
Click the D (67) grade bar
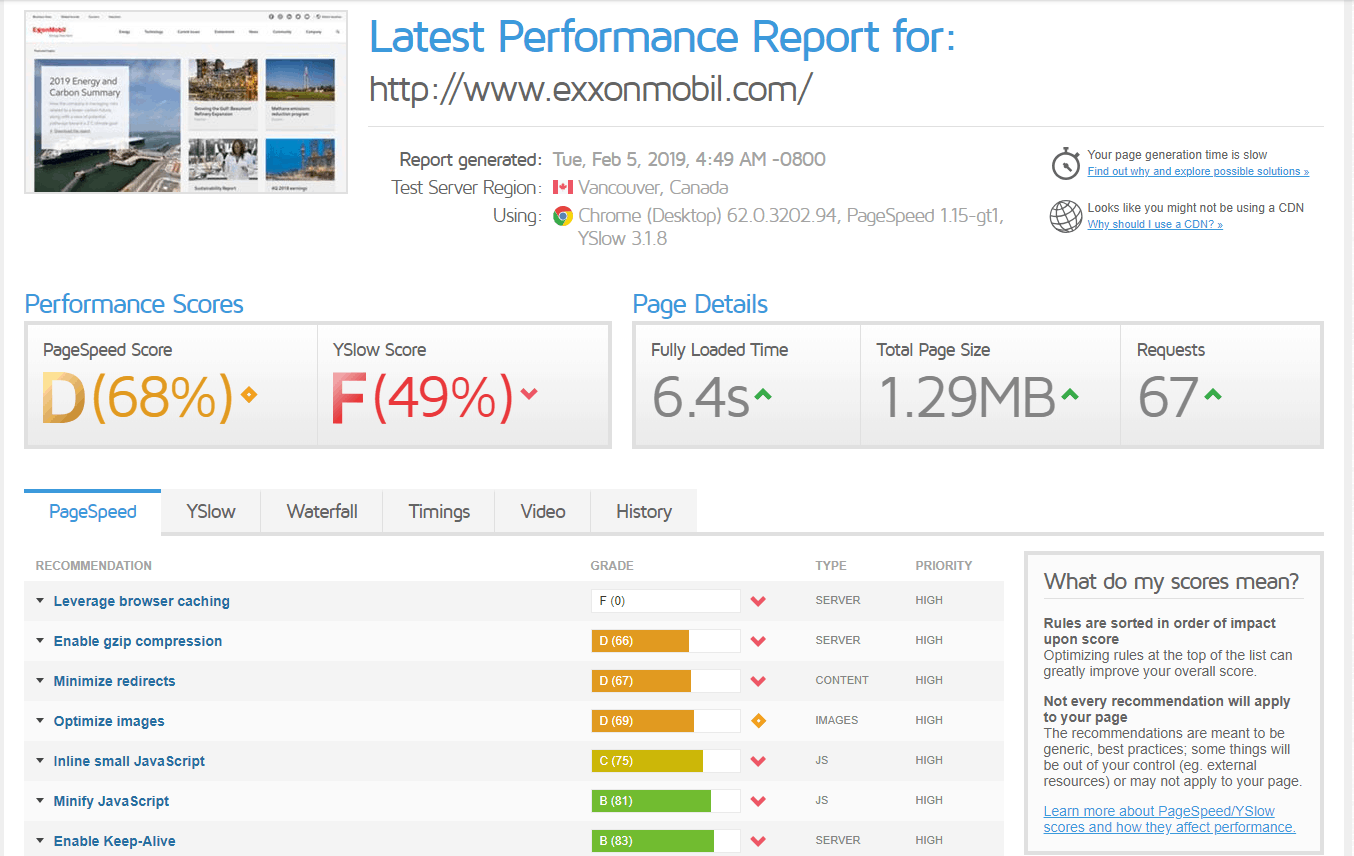666,681
